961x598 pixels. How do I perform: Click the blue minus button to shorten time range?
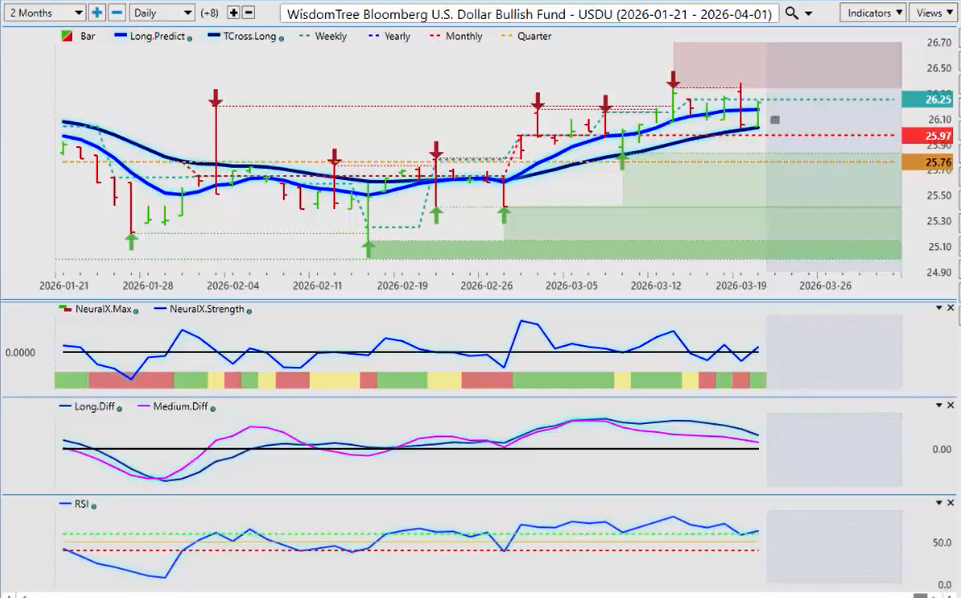(116, 13)
